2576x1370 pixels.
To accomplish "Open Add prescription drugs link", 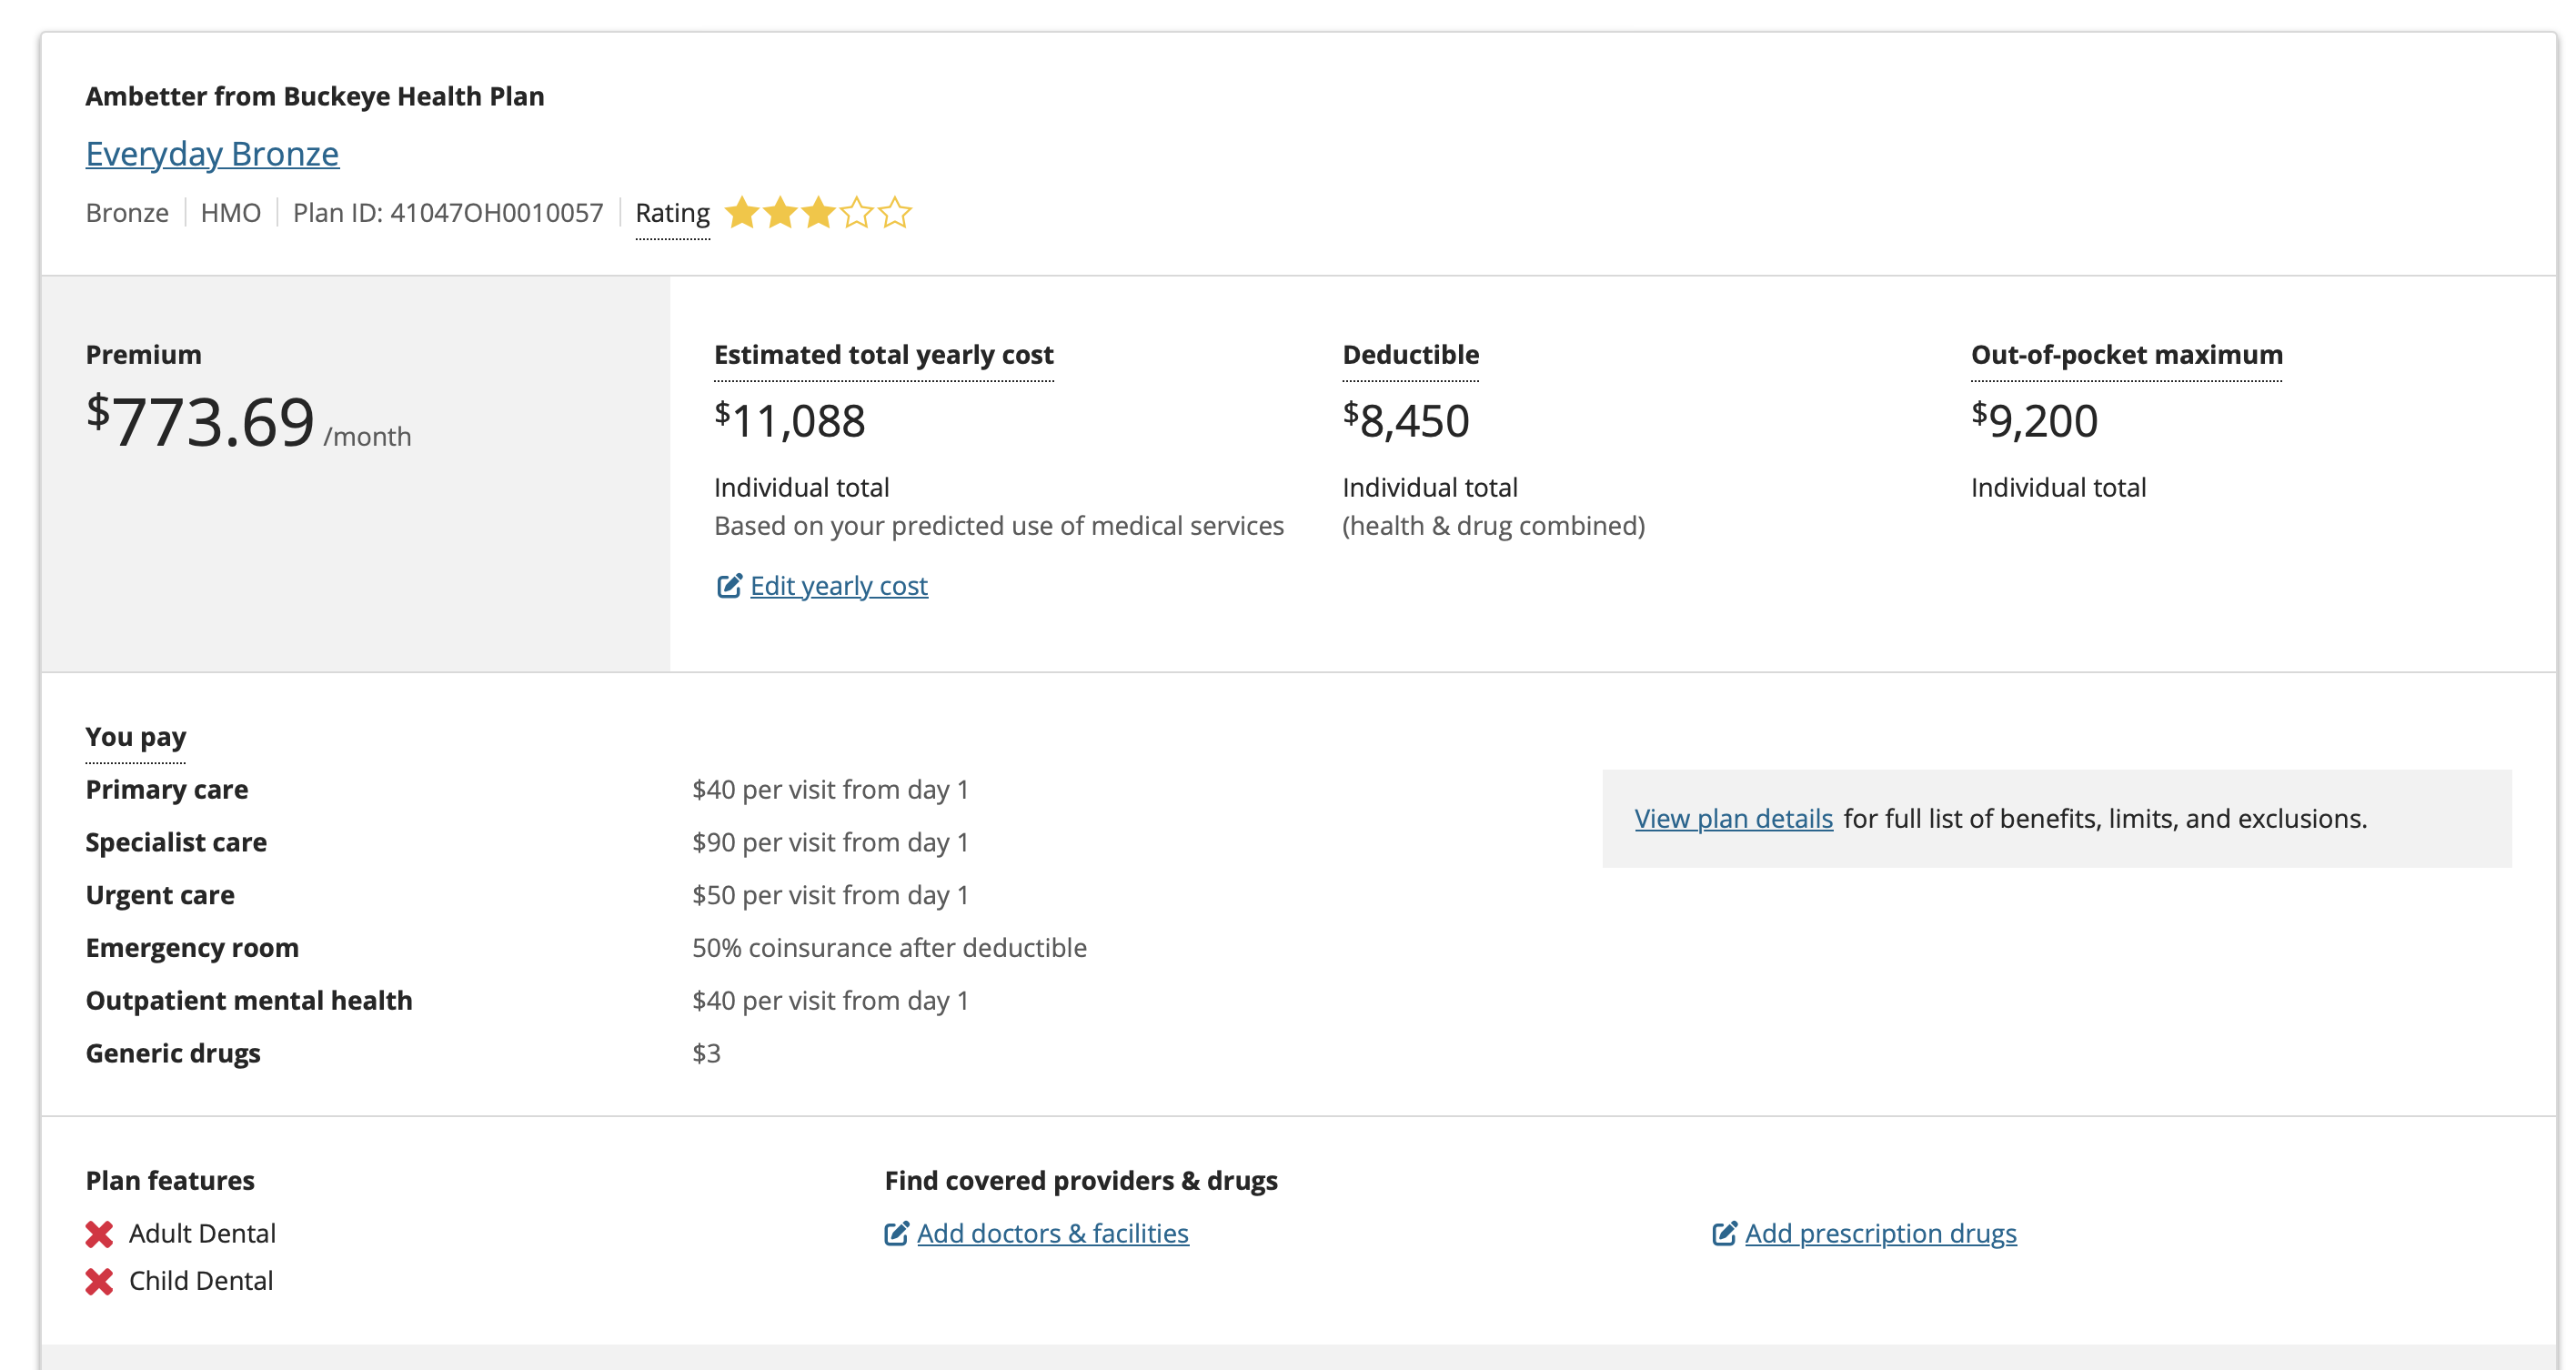I will tap(1880, 1233).
